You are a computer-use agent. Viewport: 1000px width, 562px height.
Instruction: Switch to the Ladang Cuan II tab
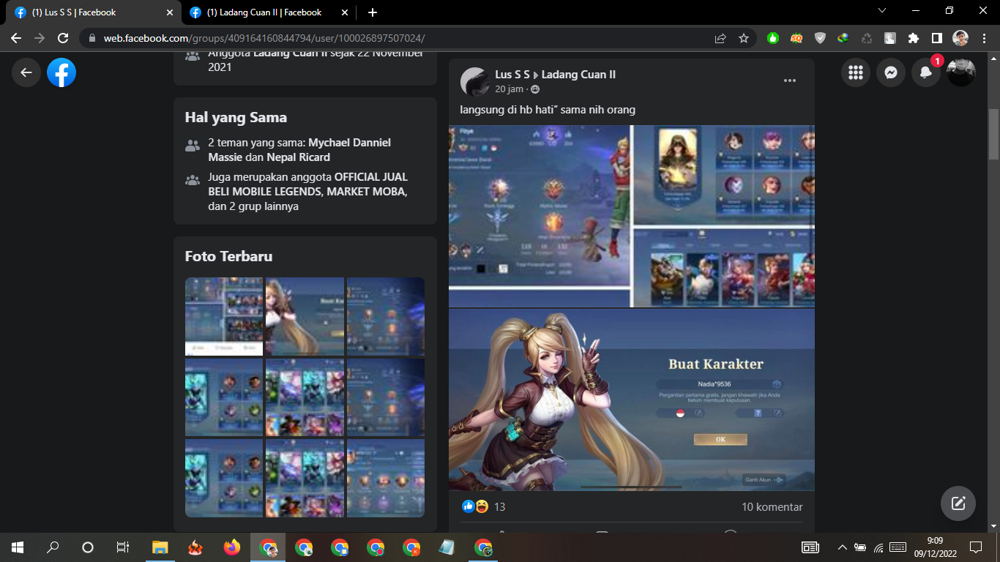267,12
